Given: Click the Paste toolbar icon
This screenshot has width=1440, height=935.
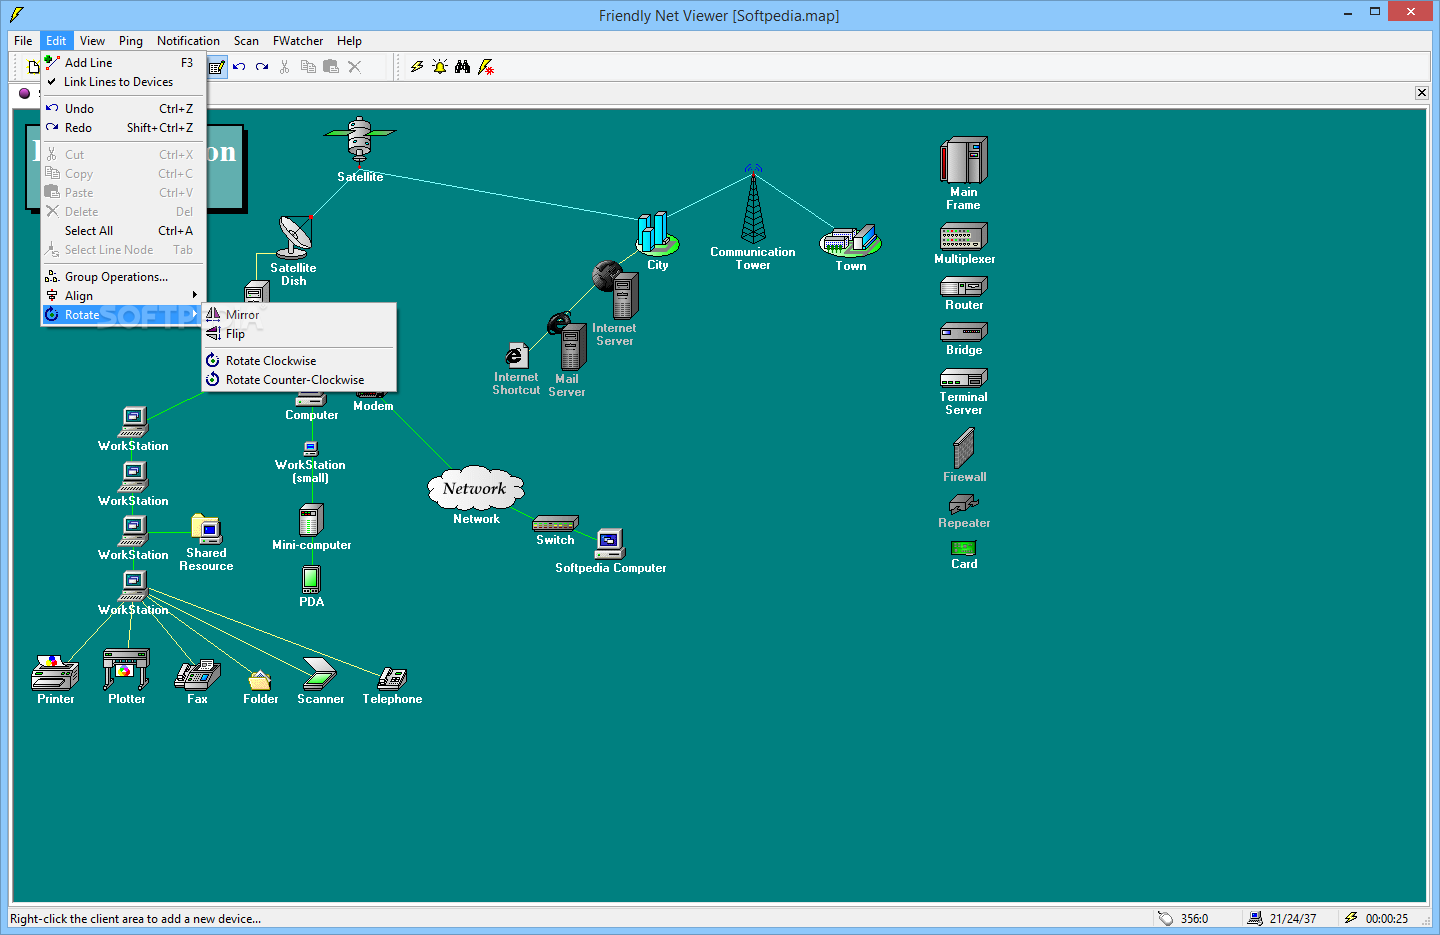Looking at the screenshot, I should (x=331, y=67).
